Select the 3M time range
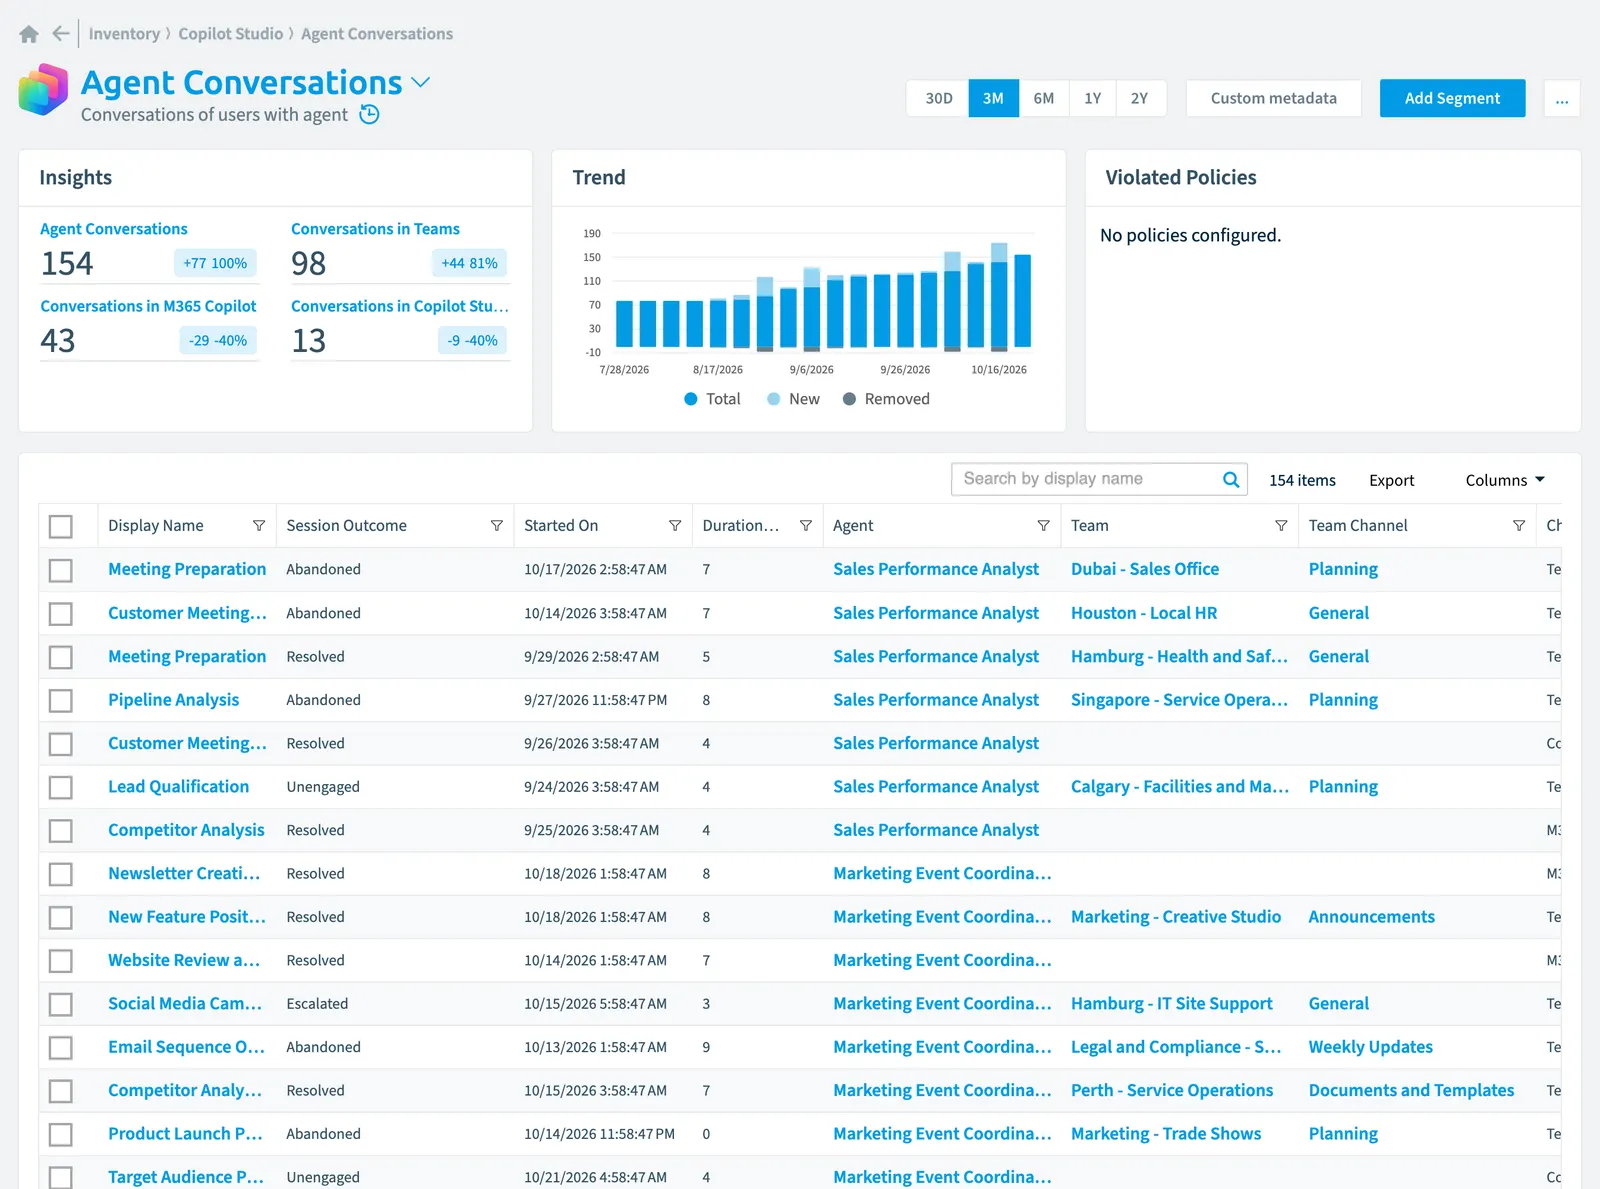Image resolution: width=1600 pixels, height=1189 pixels. coord(993,99)
